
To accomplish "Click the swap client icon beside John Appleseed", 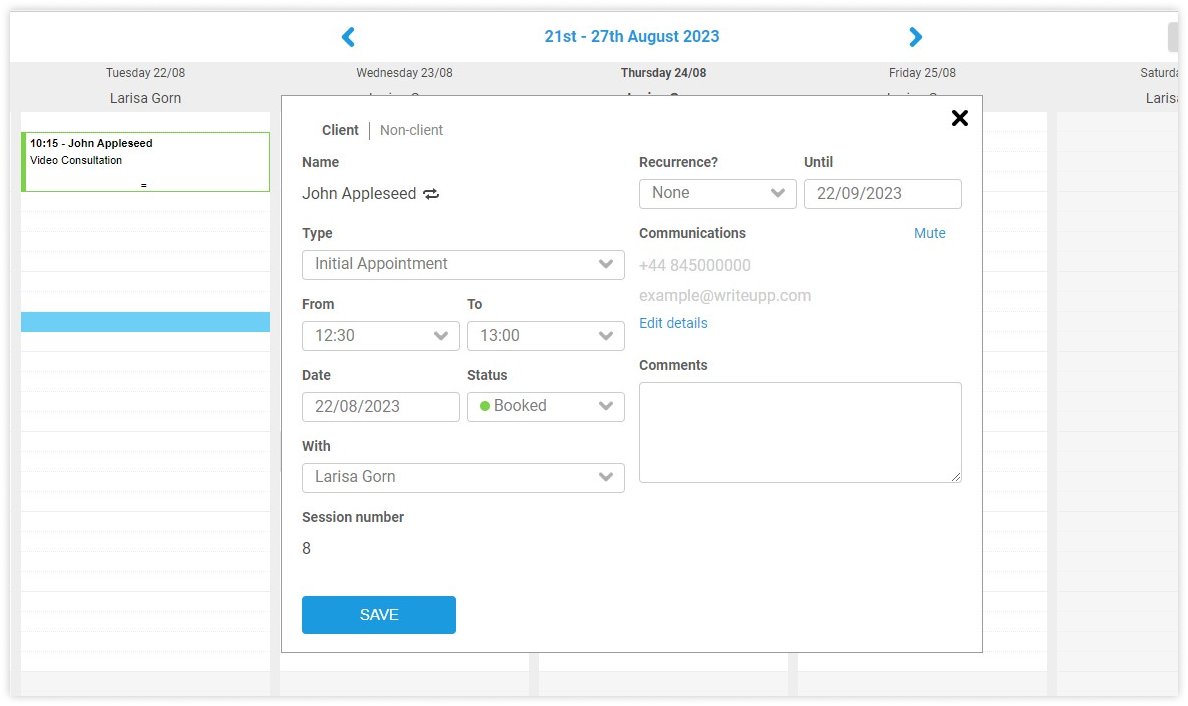I will (431, 194).
